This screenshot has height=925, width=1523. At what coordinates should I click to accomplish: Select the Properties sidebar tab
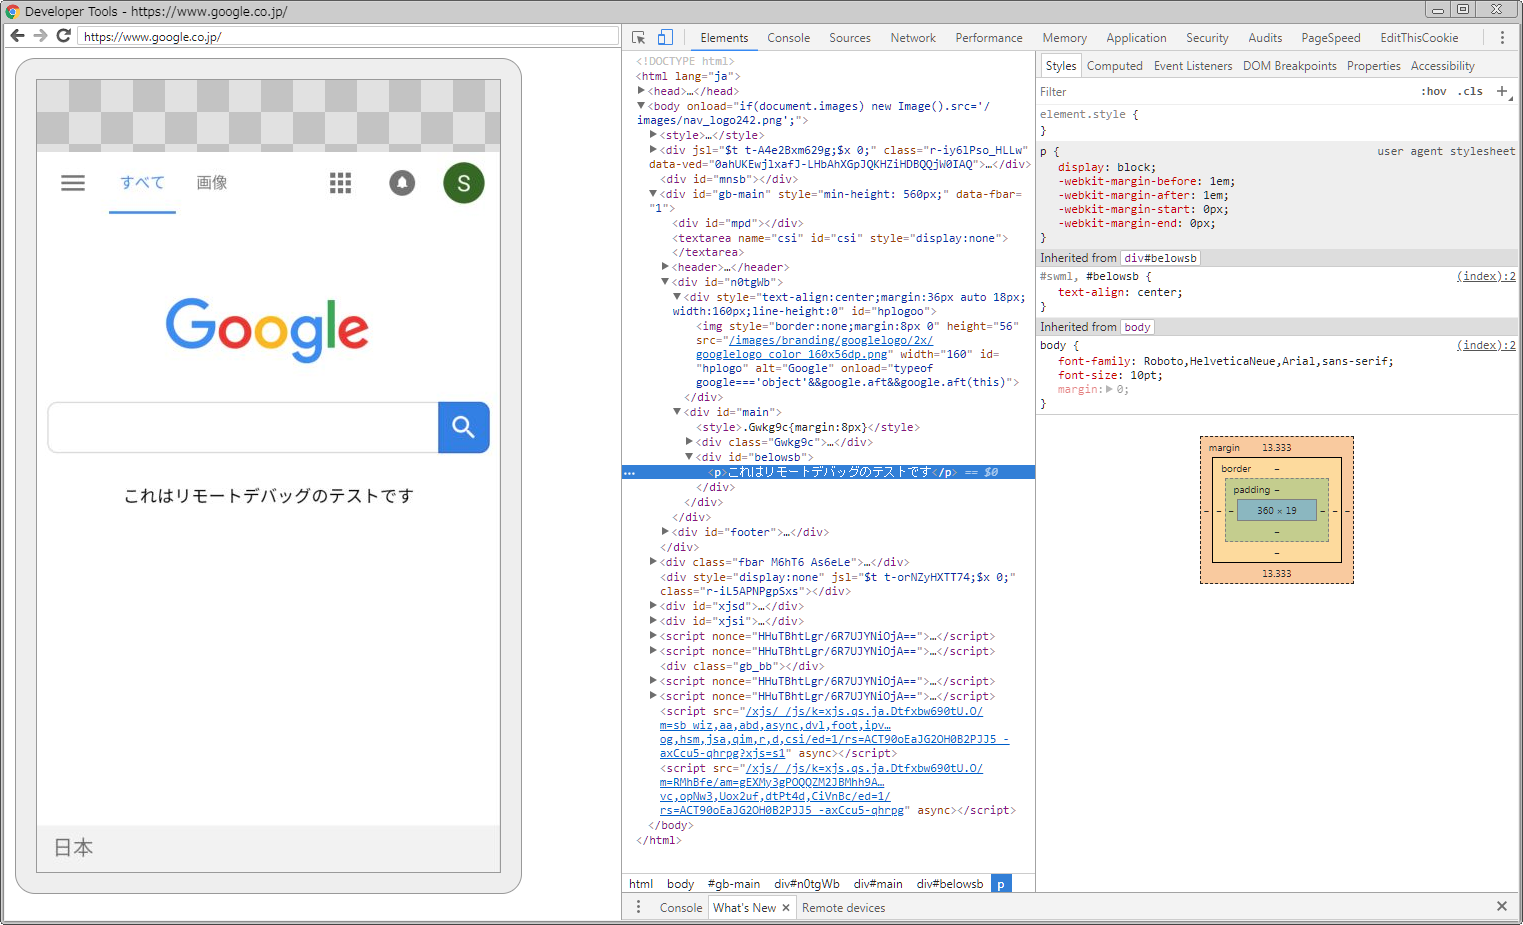pos(1373,66)
